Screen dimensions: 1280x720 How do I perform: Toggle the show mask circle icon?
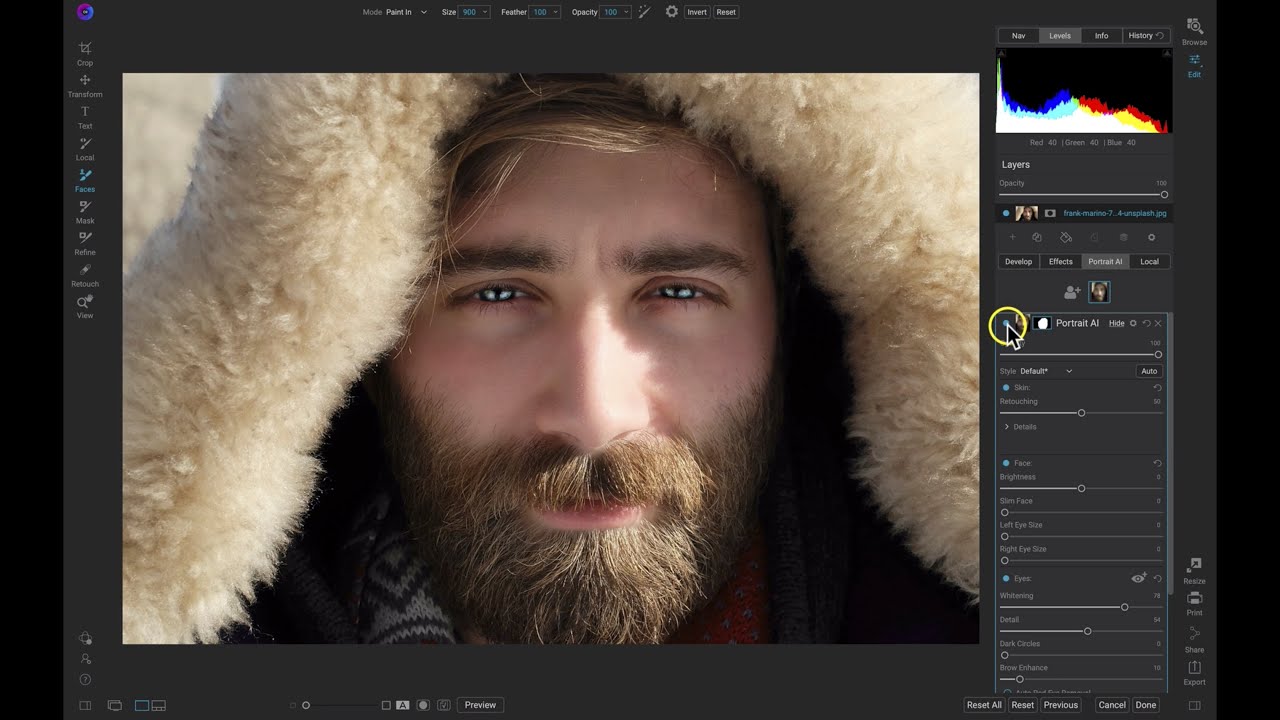(423, 705)
